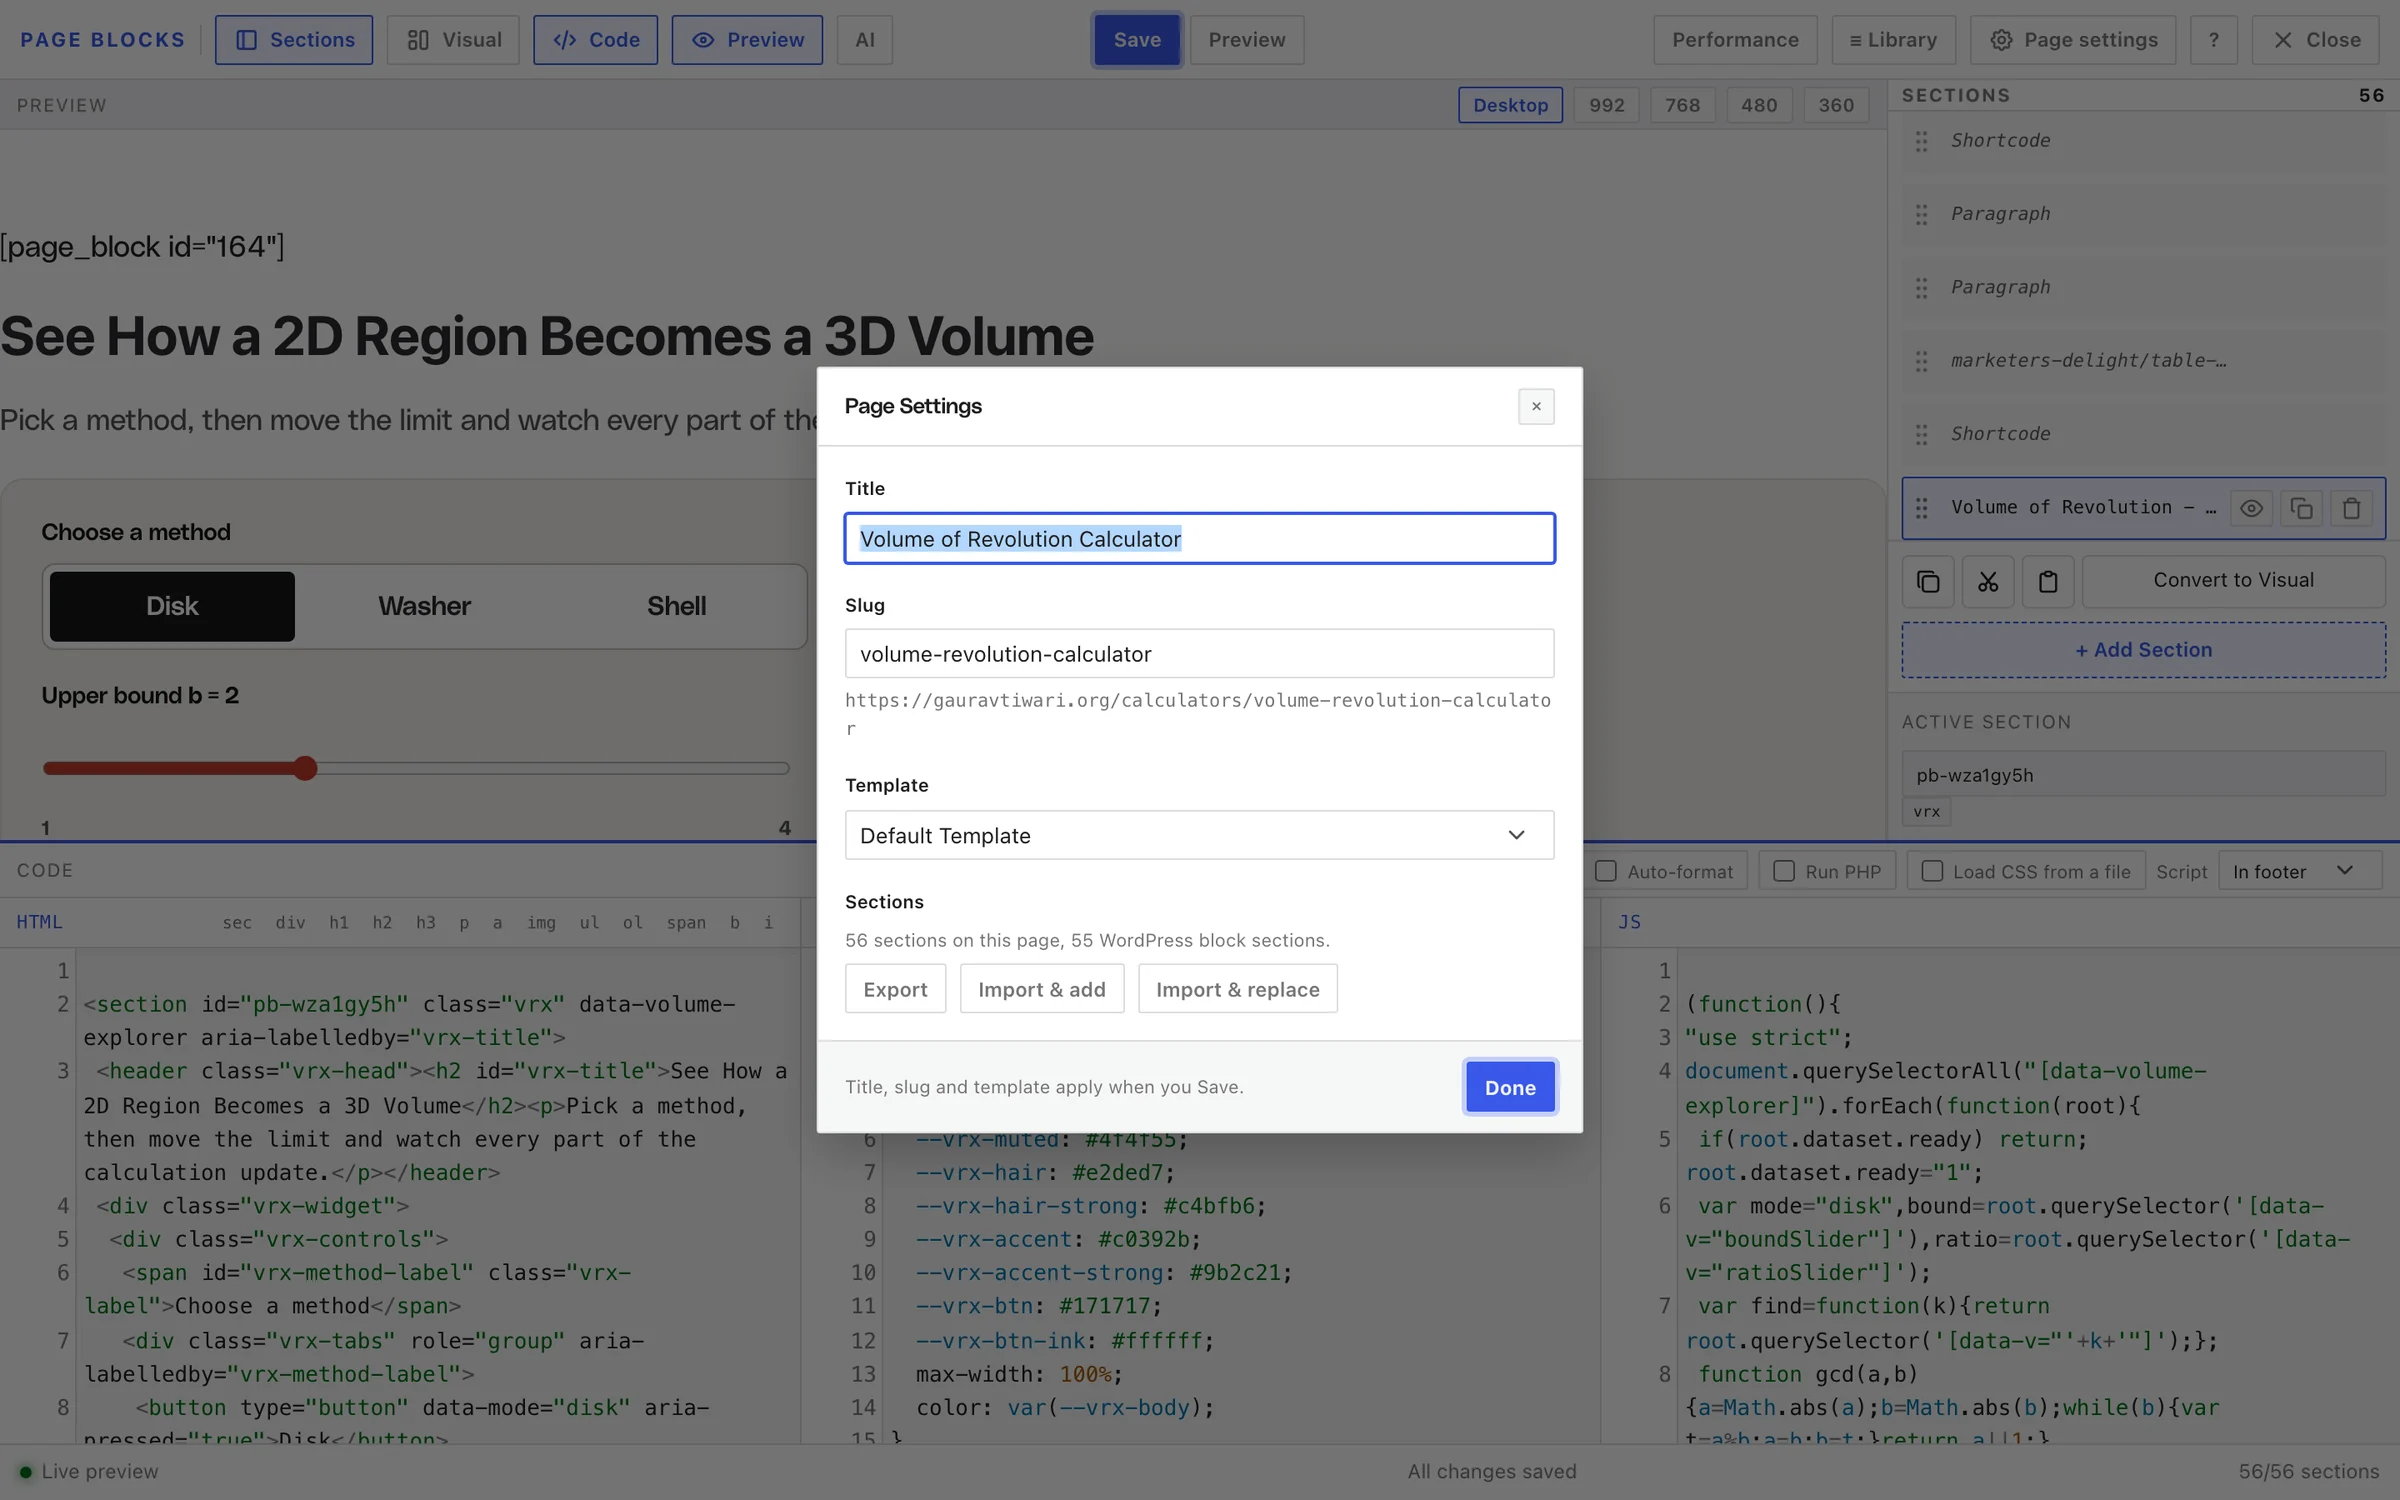Toggle the Preview tab with eye icon
Viewport: 2400px width, 1500px height.
[747, 40]
